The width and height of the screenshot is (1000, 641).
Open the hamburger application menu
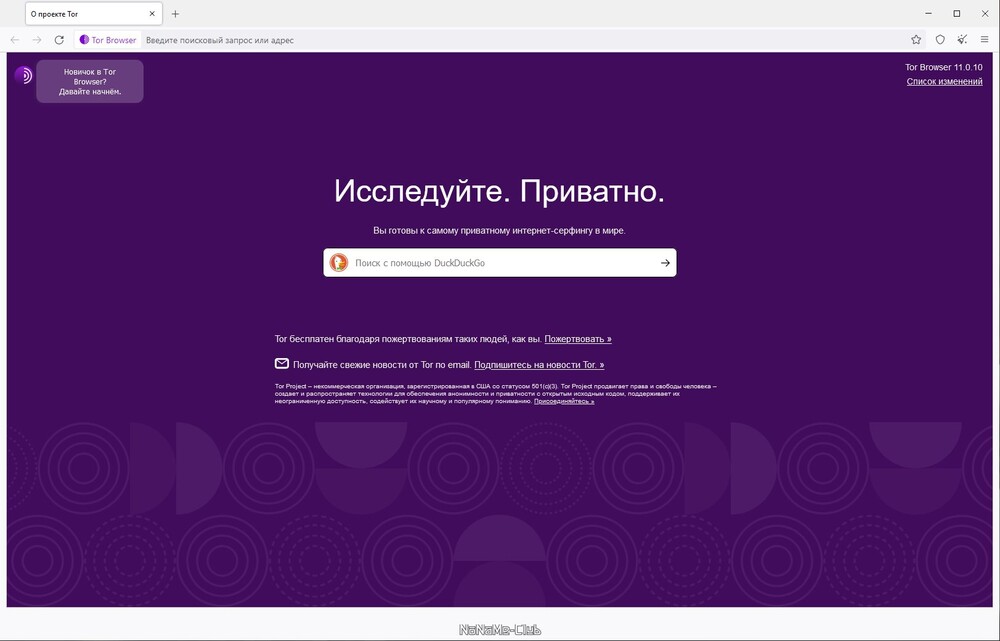coord(985,40)
